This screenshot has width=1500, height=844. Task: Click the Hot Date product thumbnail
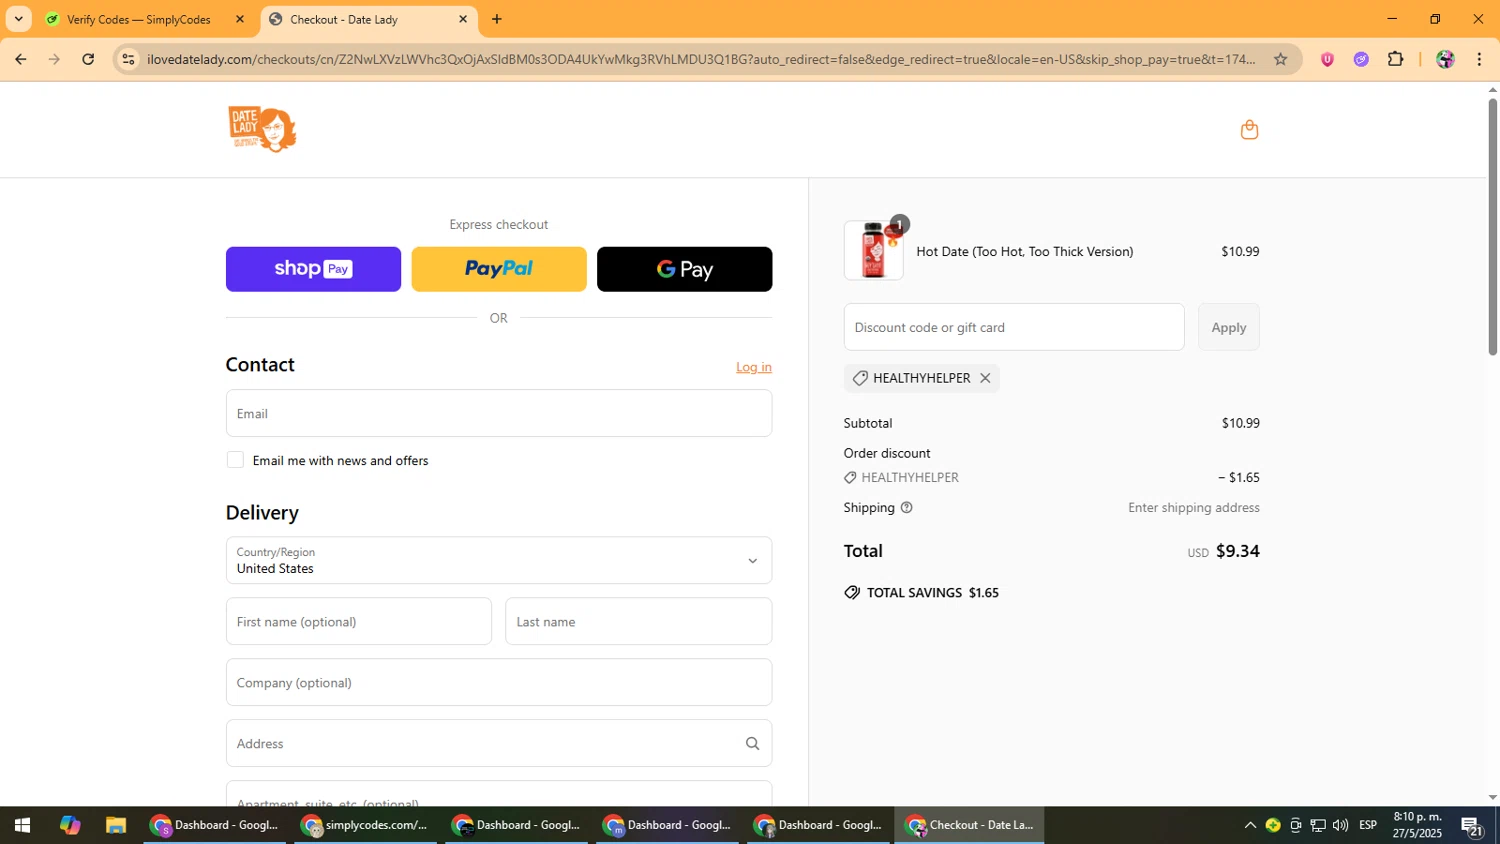(x=874, y=250)
